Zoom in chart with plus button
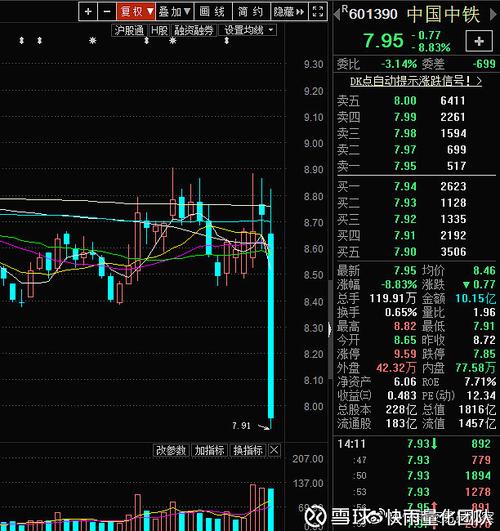Screen dimensions: 500x531 [88, 12]
